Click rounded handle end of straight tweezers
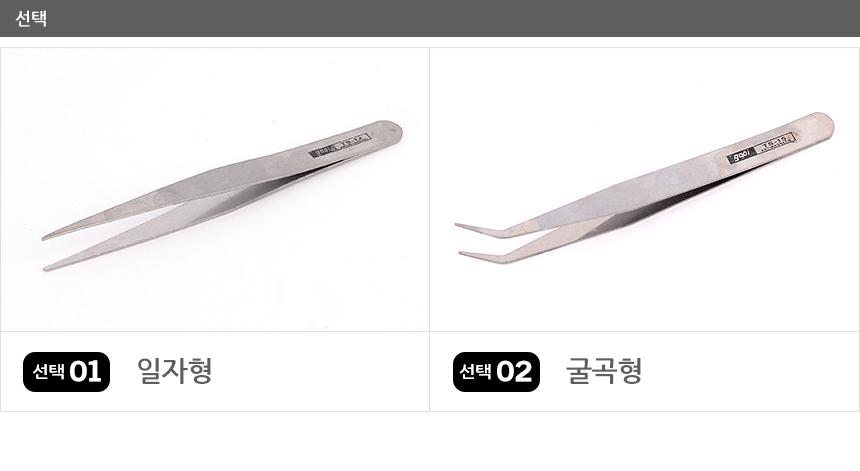This screenshot has width=860, height=471. click(391, 132)
